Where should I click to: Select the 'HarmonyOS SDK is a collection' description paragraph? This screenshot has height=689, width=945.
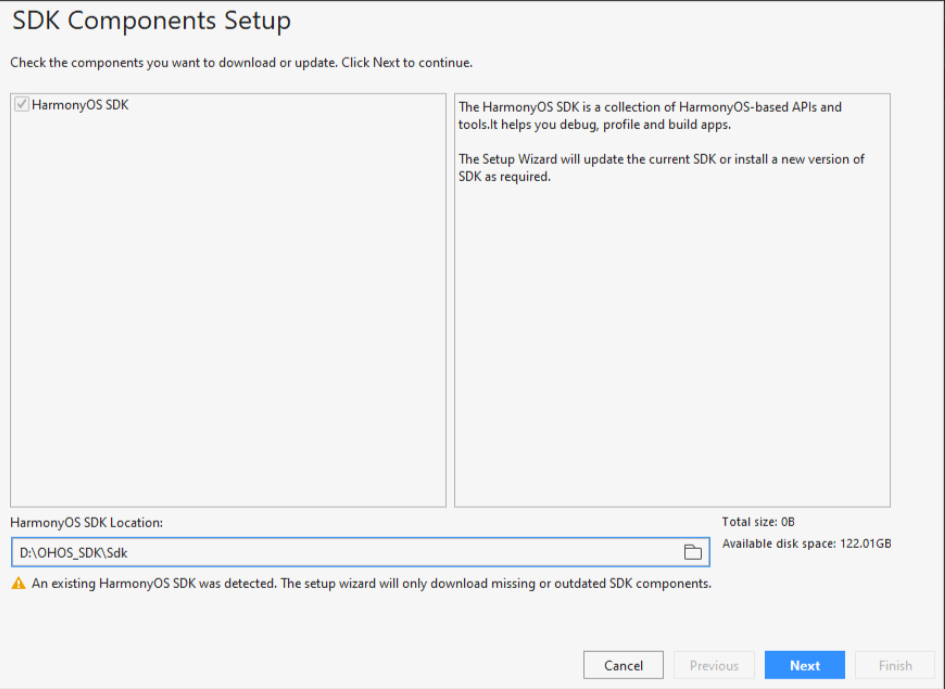tap(650, 115)
